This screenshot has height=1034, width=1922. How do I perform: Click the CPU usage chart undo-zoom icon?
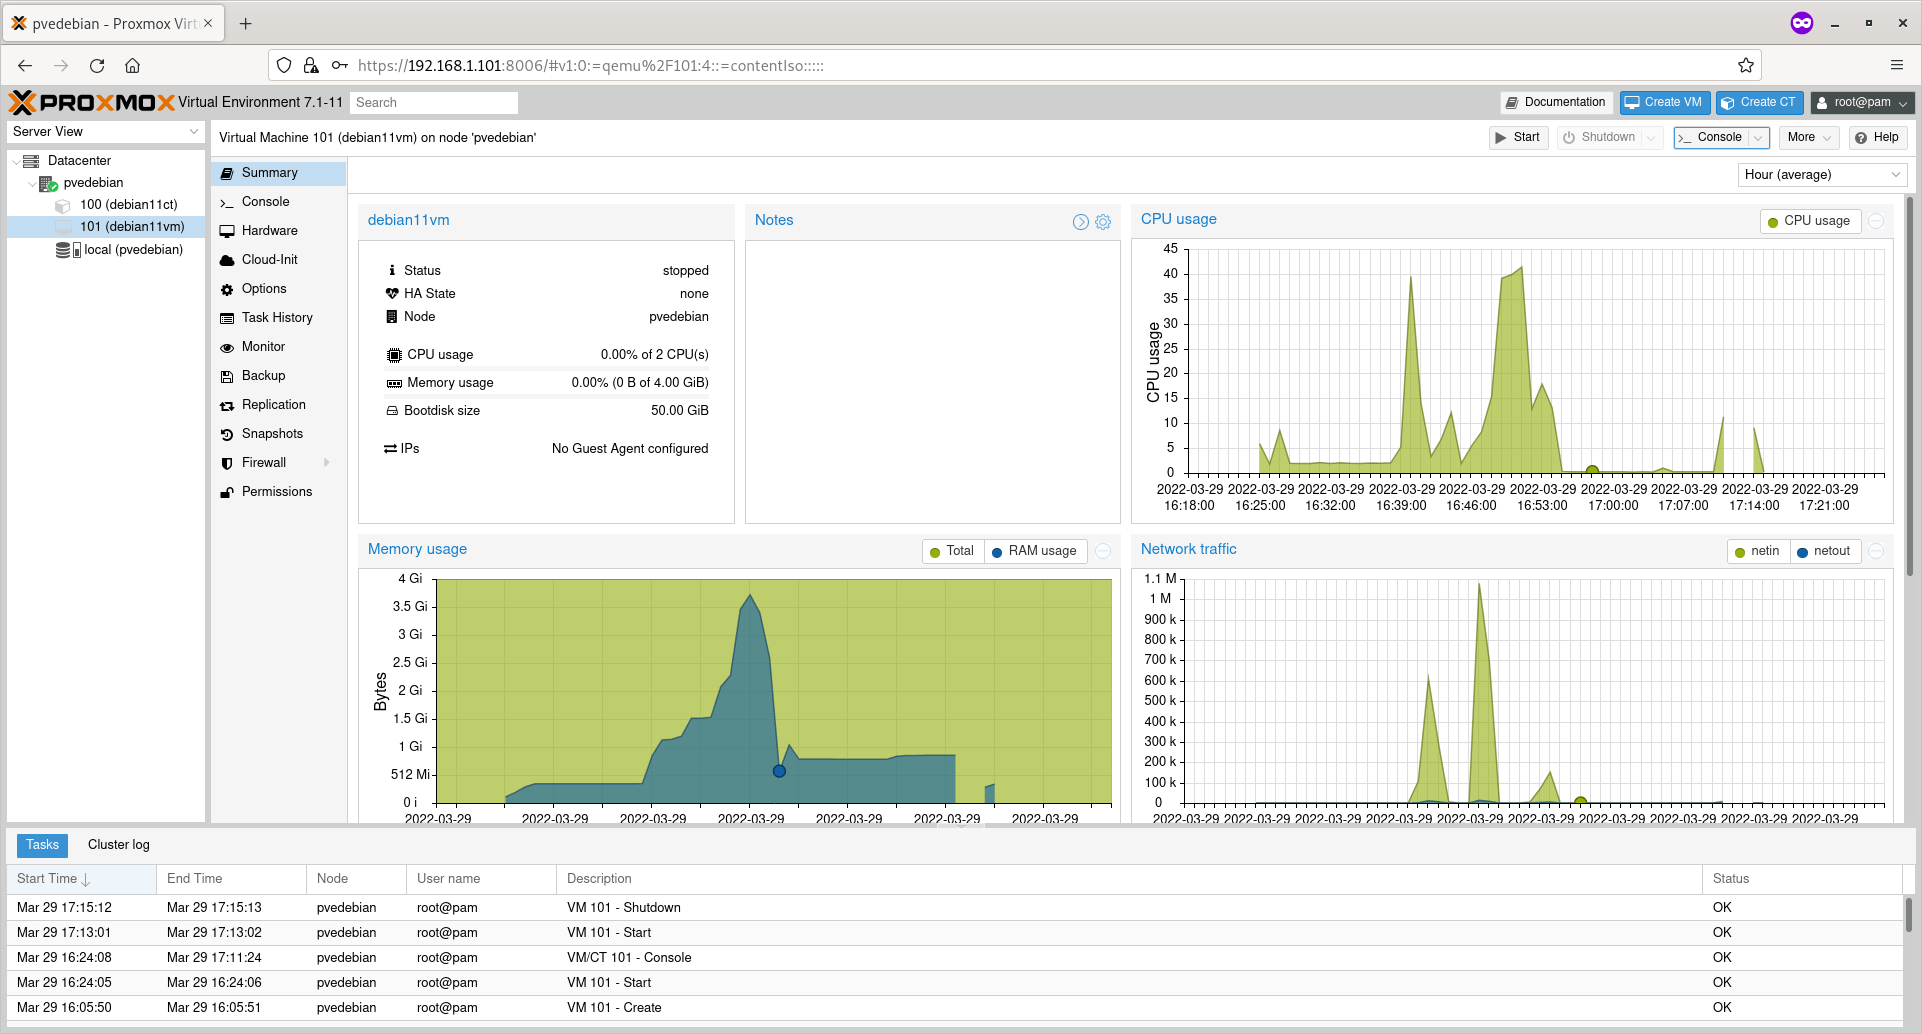tap(1877, 221)
